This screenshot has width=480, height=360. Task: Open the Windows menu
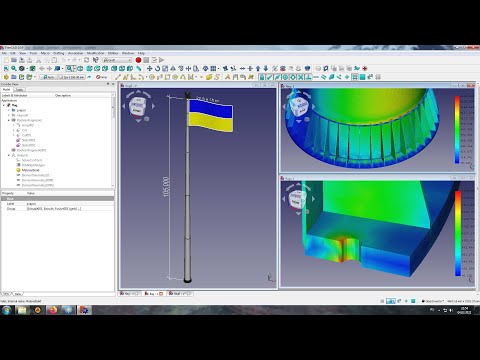[128, 53]
